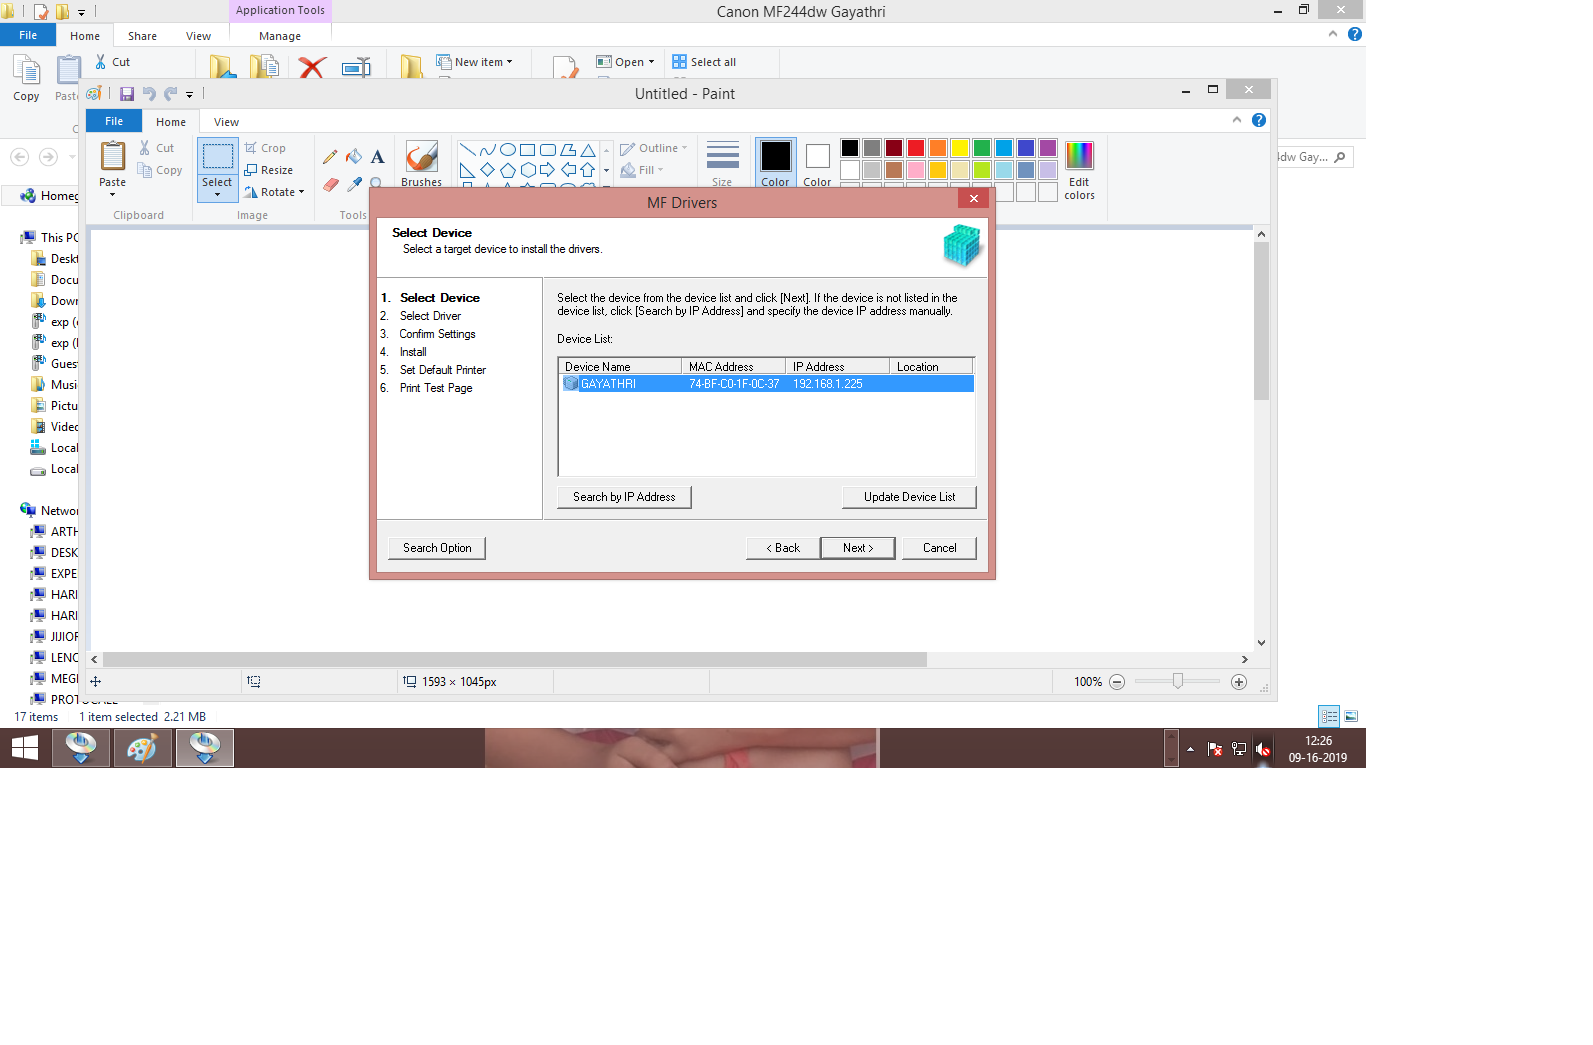Click the Delete red X in Explorer ribbon
This screenshot has height=1045, width=1593.
click(312, 67)
